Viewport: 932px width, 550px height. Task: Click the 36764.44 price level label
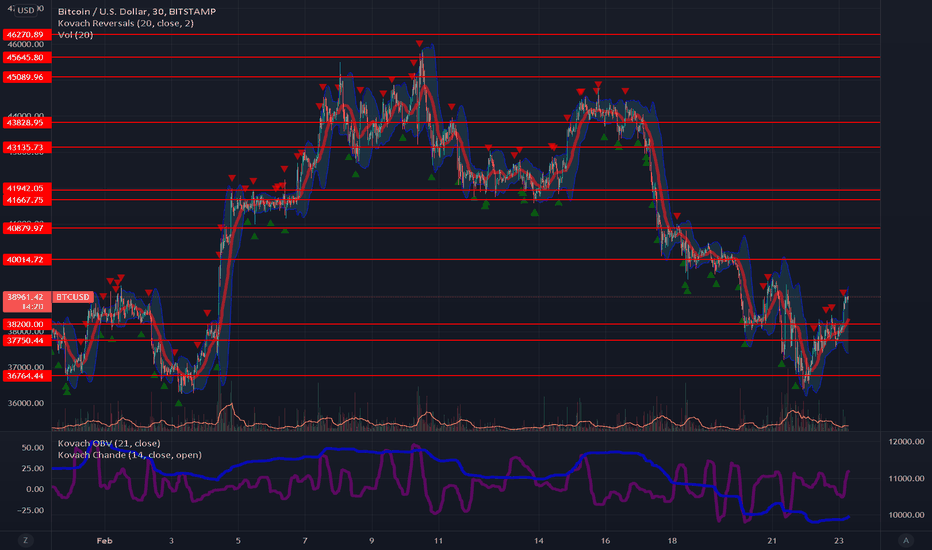pyautogui.click(x=27, y=376)
